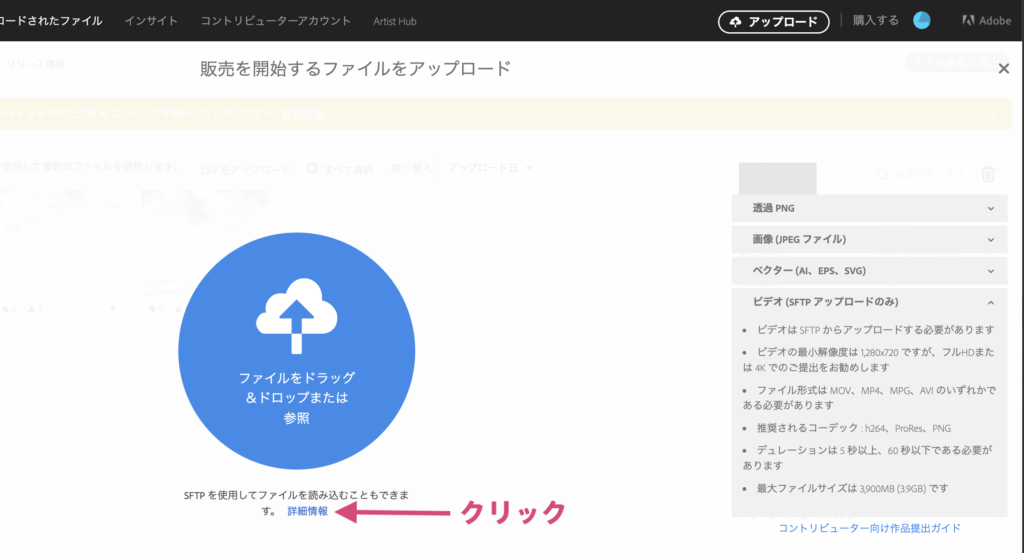Open the Artist Hub tab
Screen dimensions: 1024x553
(394, 22)
